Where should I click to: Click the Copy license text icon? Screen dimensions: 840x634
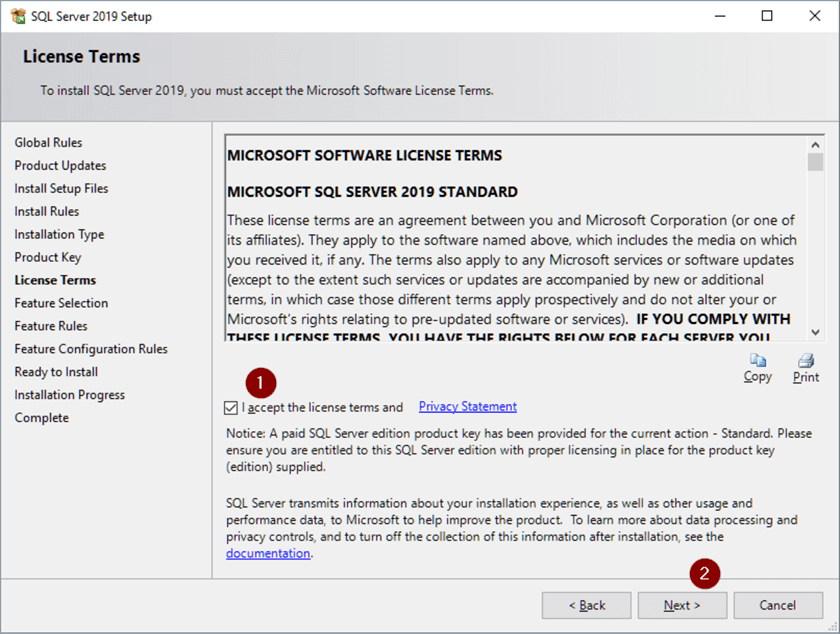757,361
